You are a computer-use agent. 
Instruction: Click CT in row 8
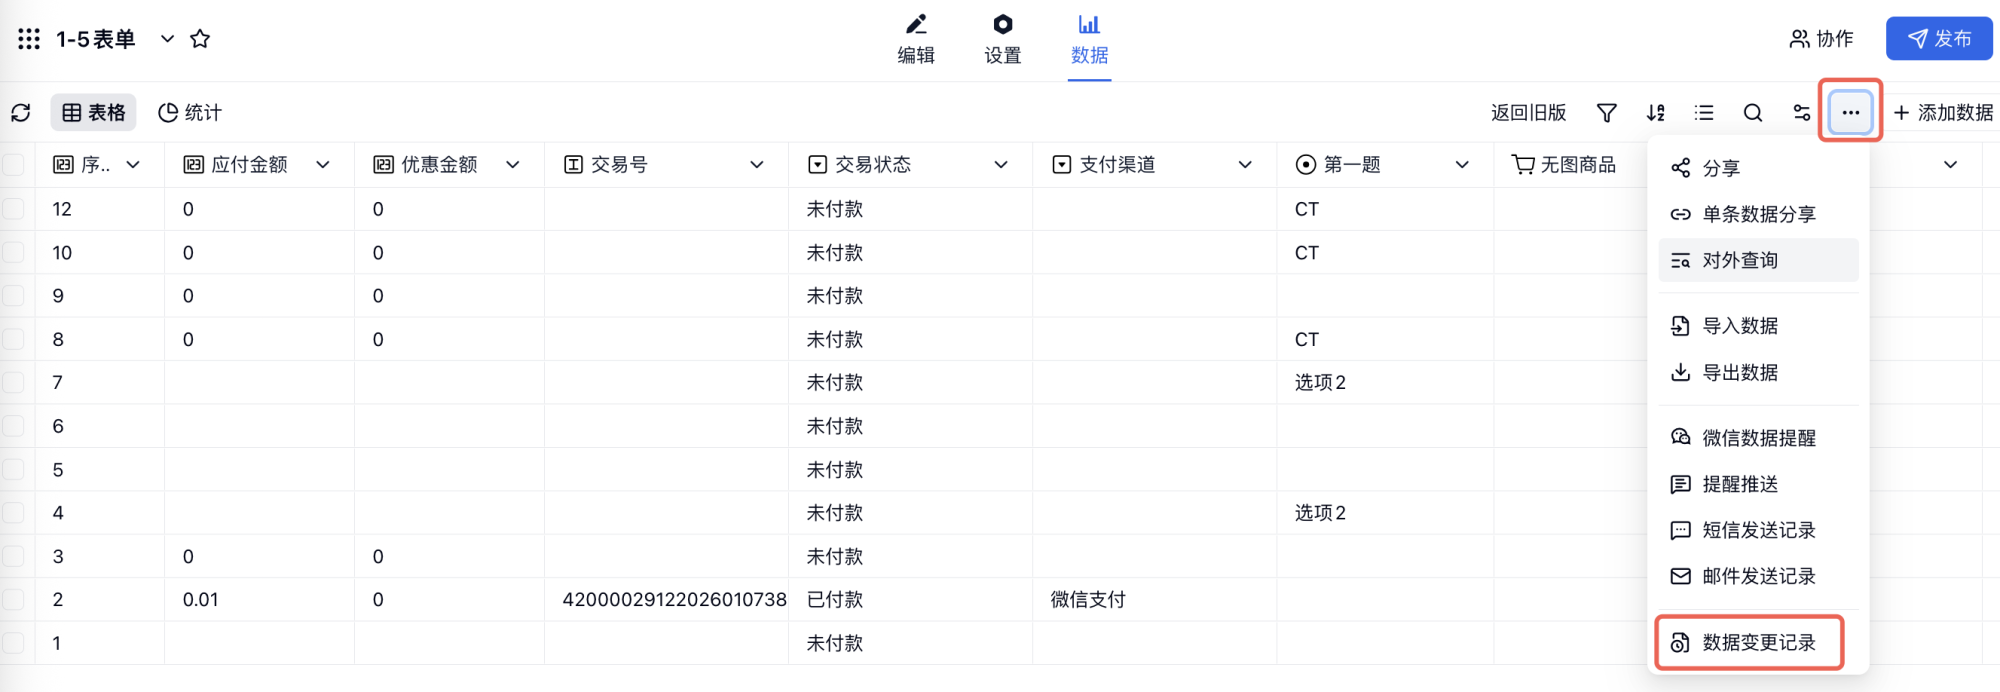click(1306, 340)
